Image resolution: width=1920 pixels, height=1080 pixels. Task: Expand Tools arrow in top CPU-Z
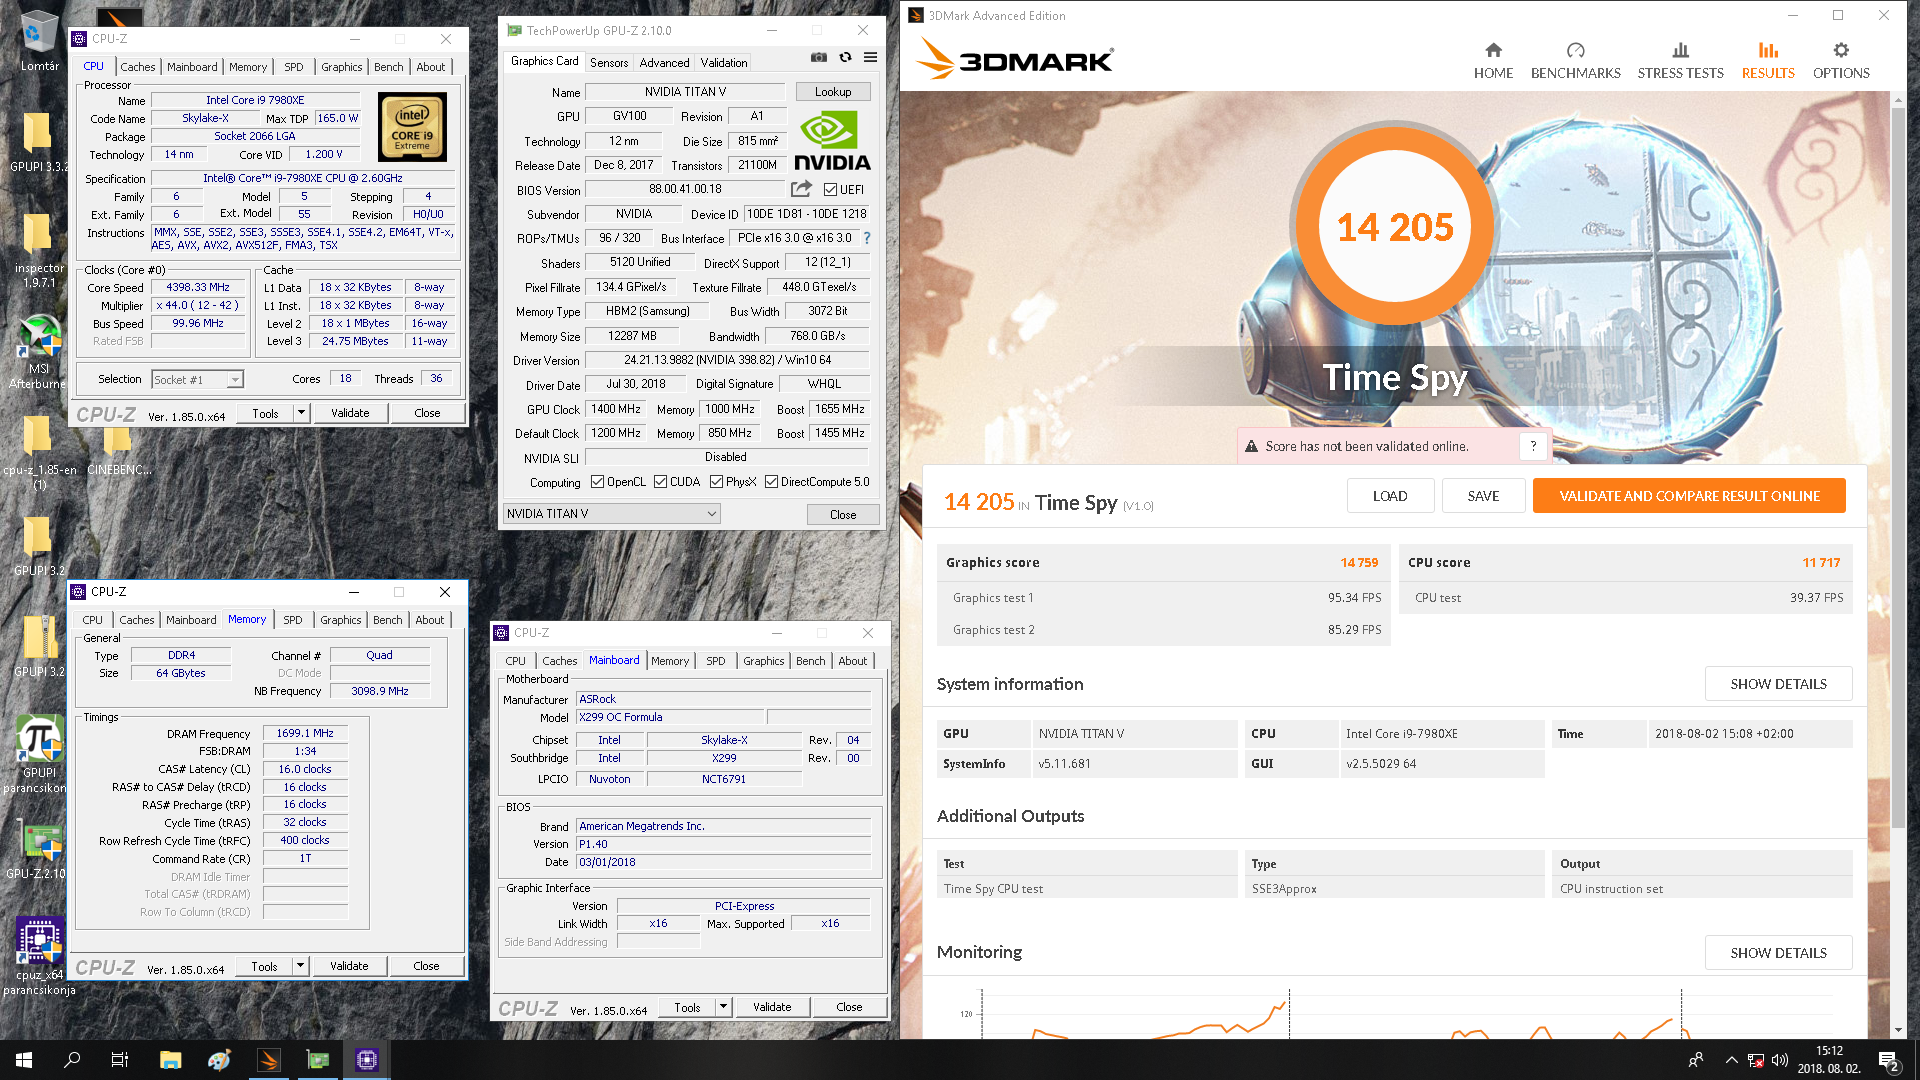(x=301, y=413)
